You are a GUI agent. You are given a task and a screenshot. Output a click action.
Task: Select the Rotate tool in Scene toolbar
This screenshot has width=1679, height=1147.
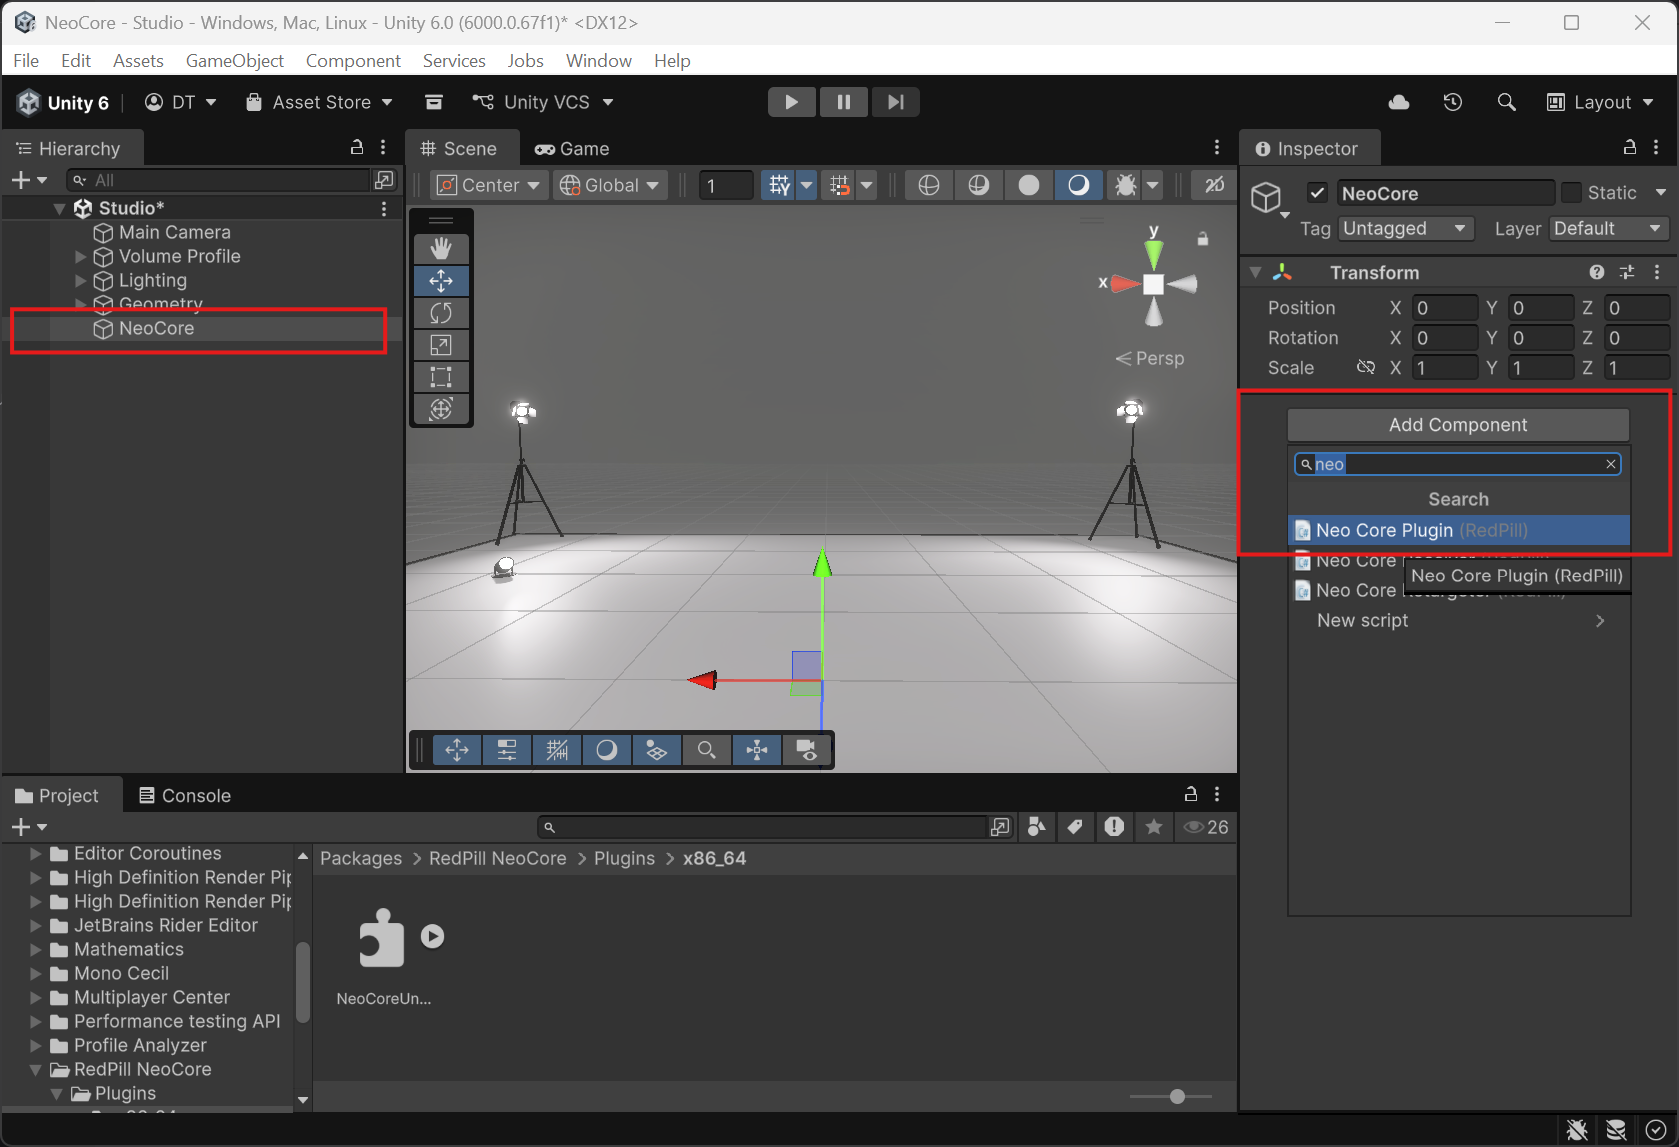pyautogui.click(x=441, y=313)
